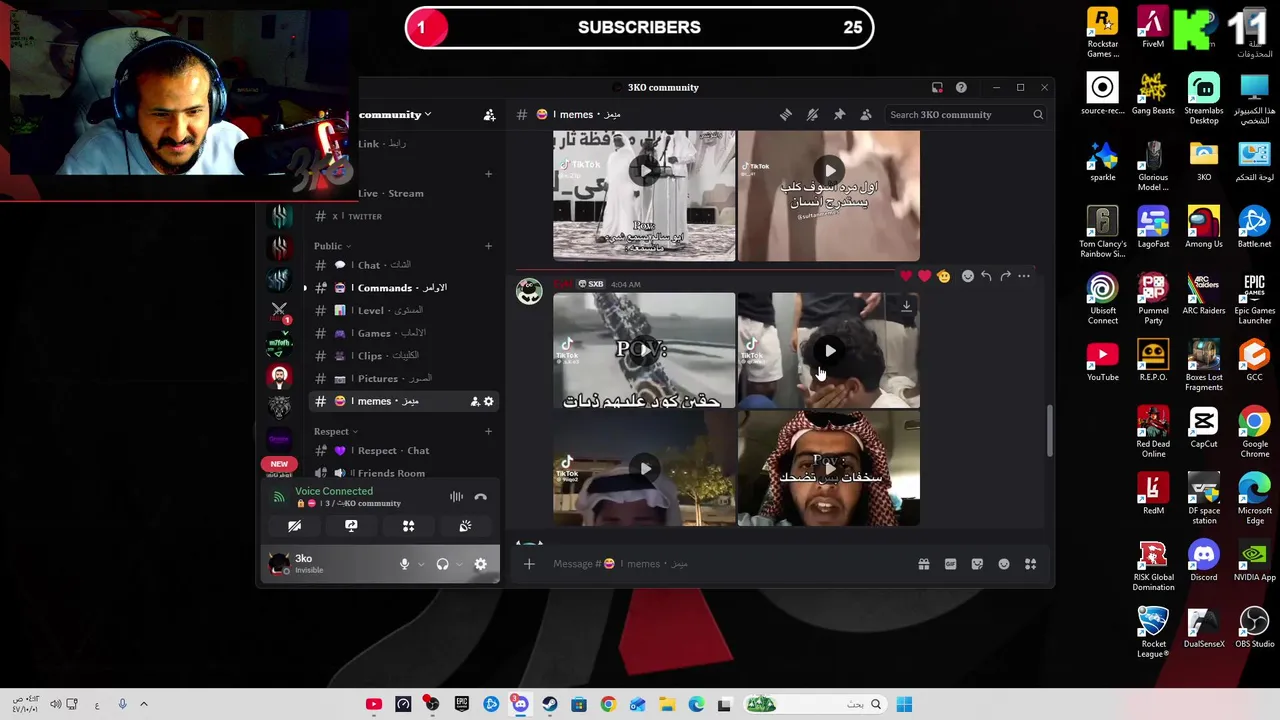Add reaction smiley on hovered message
1280x720 pixels.
click(967, 276)
